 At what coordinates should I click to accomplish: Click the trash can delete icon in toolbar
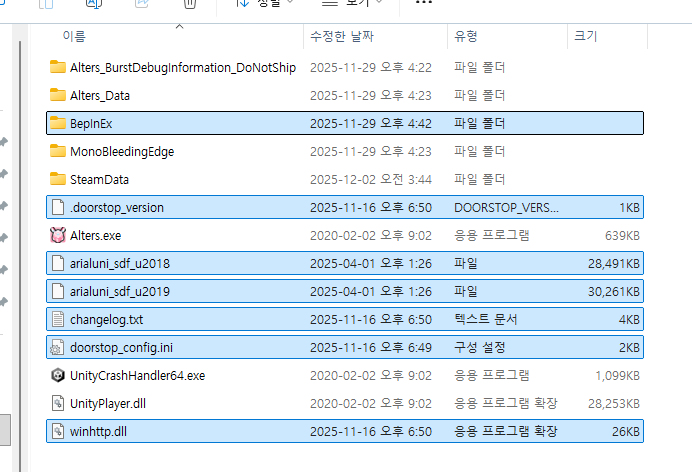coord(189,3)
